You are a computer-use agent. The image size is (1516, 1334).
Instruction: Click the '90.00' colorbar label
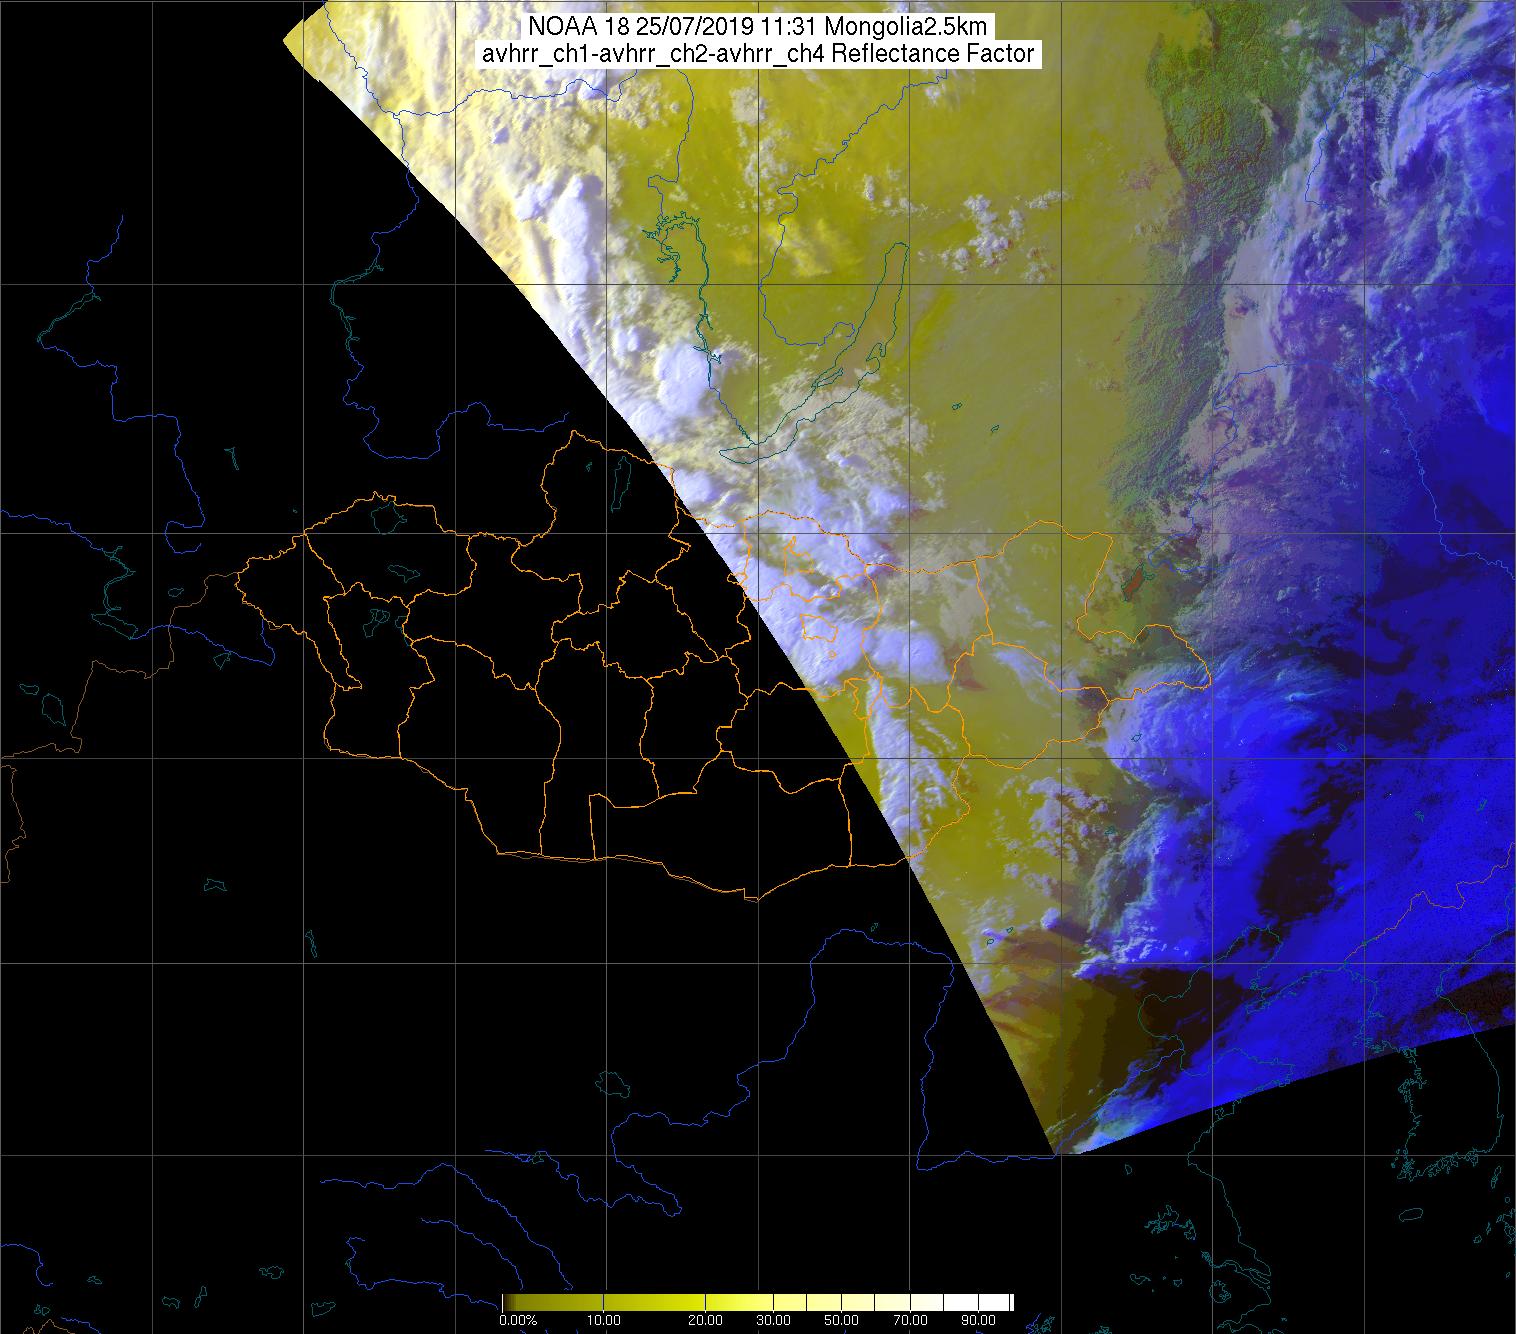point(978,1320)
